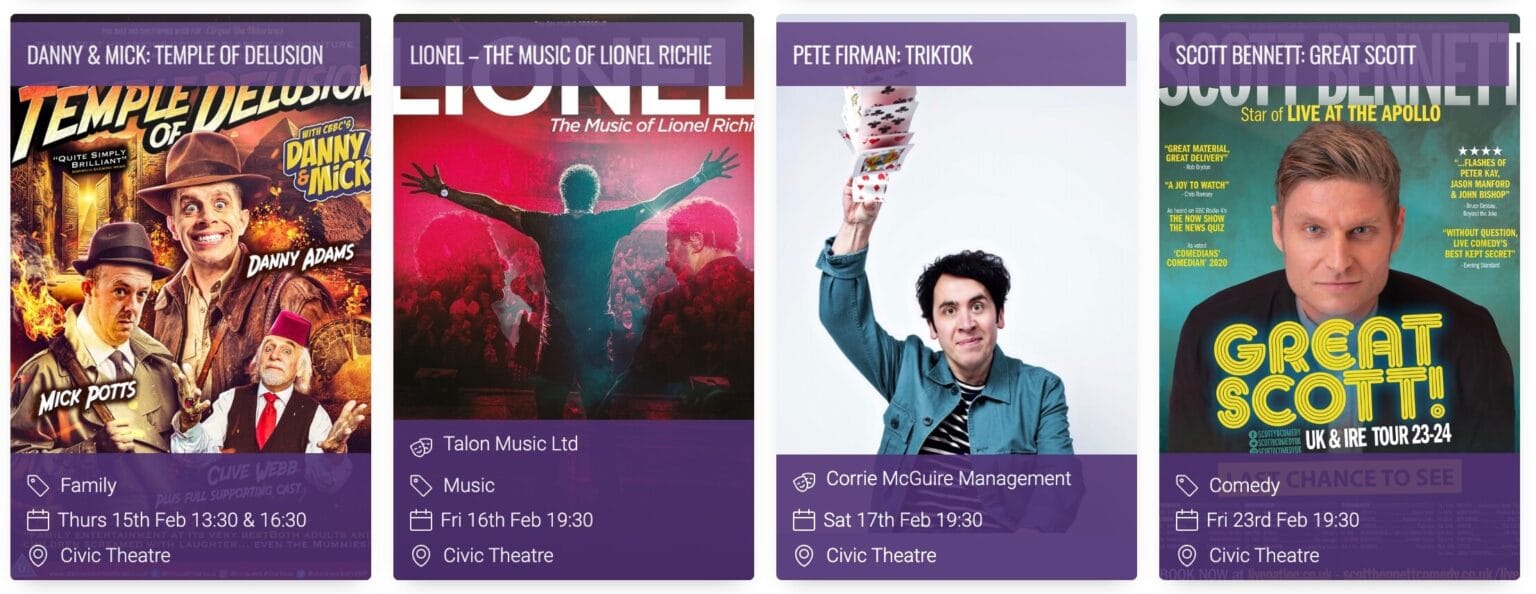Open the Danny & Mick: Temple of Delusion title

175,54
